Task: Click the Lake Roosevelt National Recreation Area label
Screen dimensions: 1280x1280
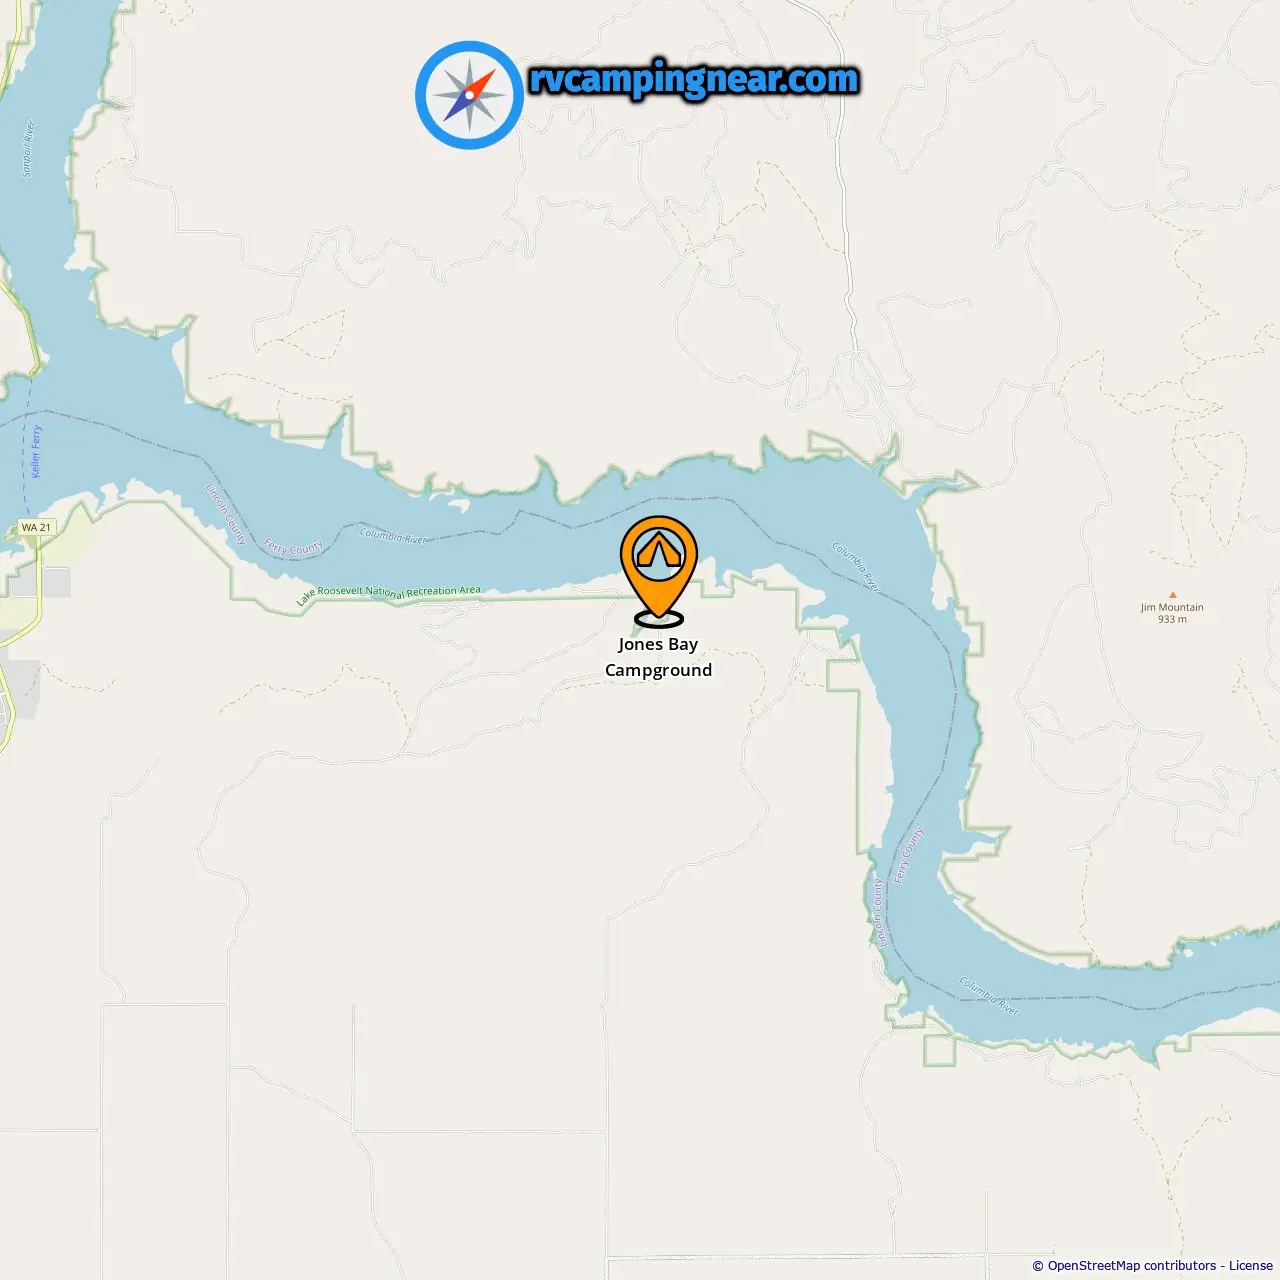Action: (388, 594)
